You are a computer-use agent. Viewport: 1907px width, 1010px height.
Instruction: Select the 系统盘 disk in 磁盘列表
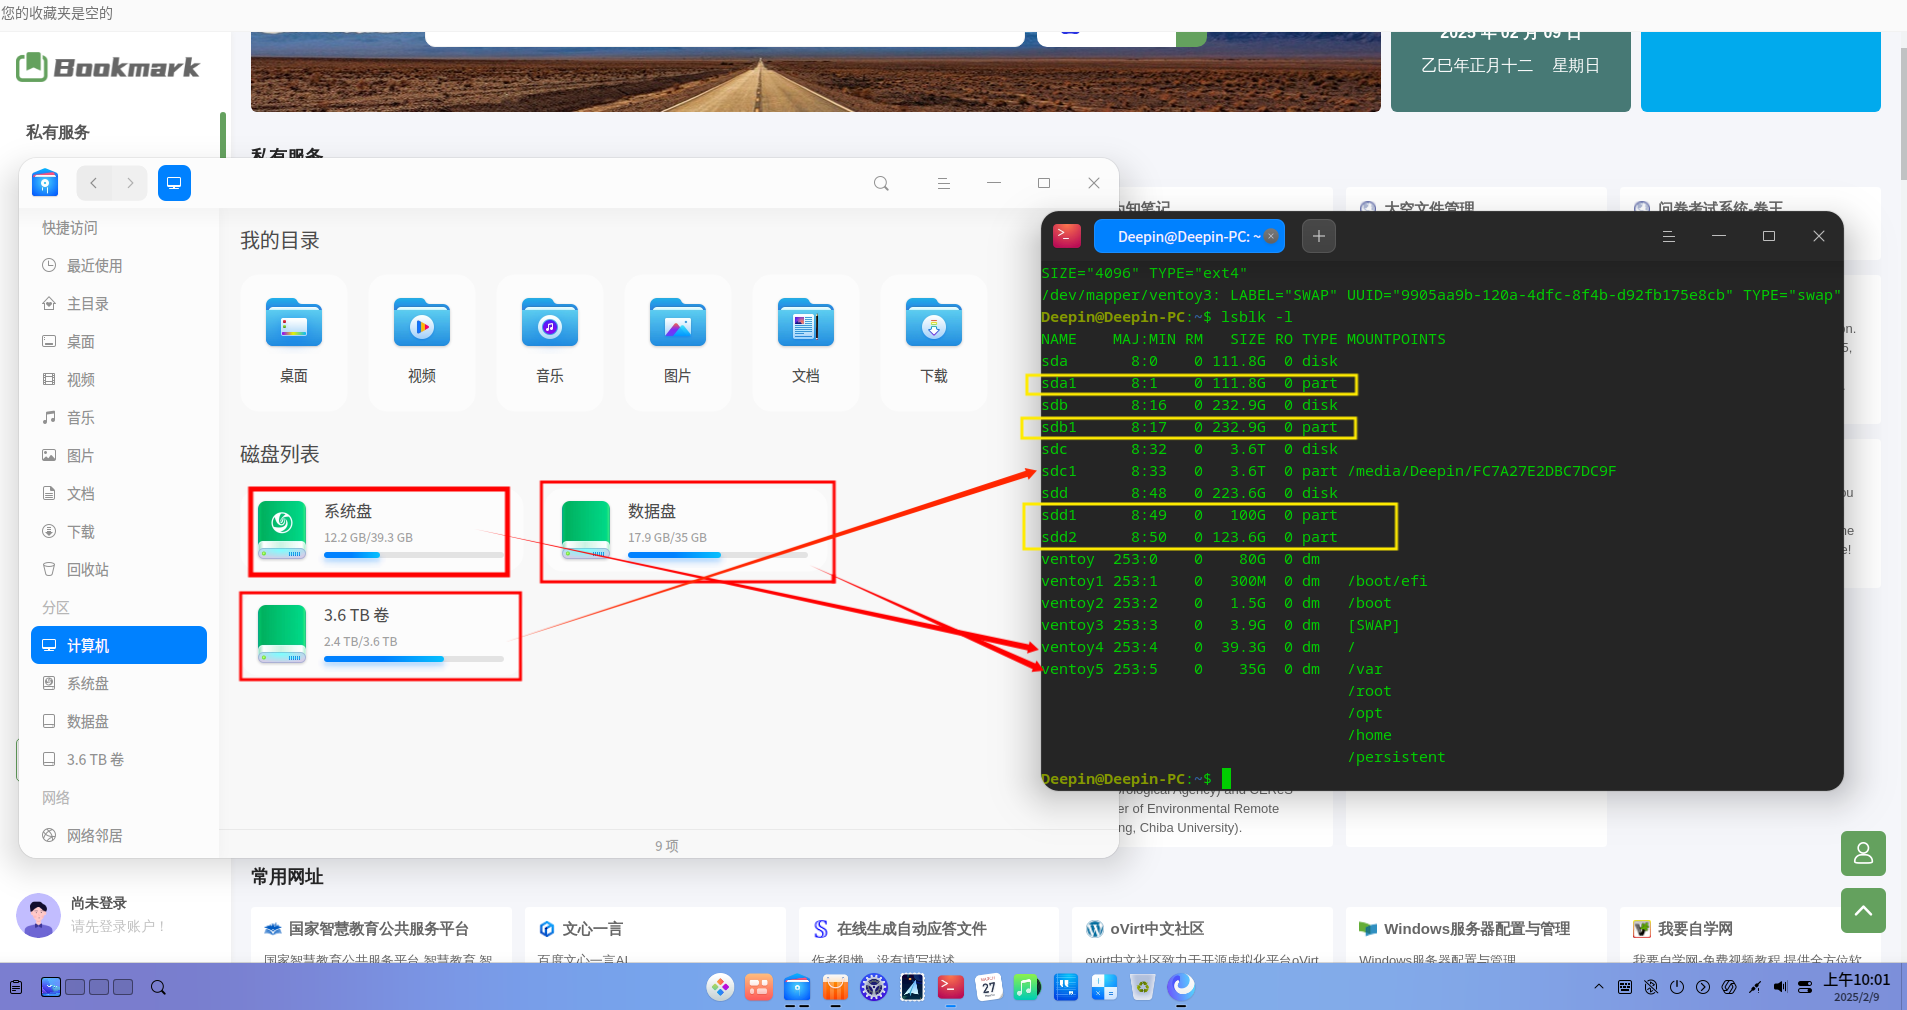[x=380, y=531]
